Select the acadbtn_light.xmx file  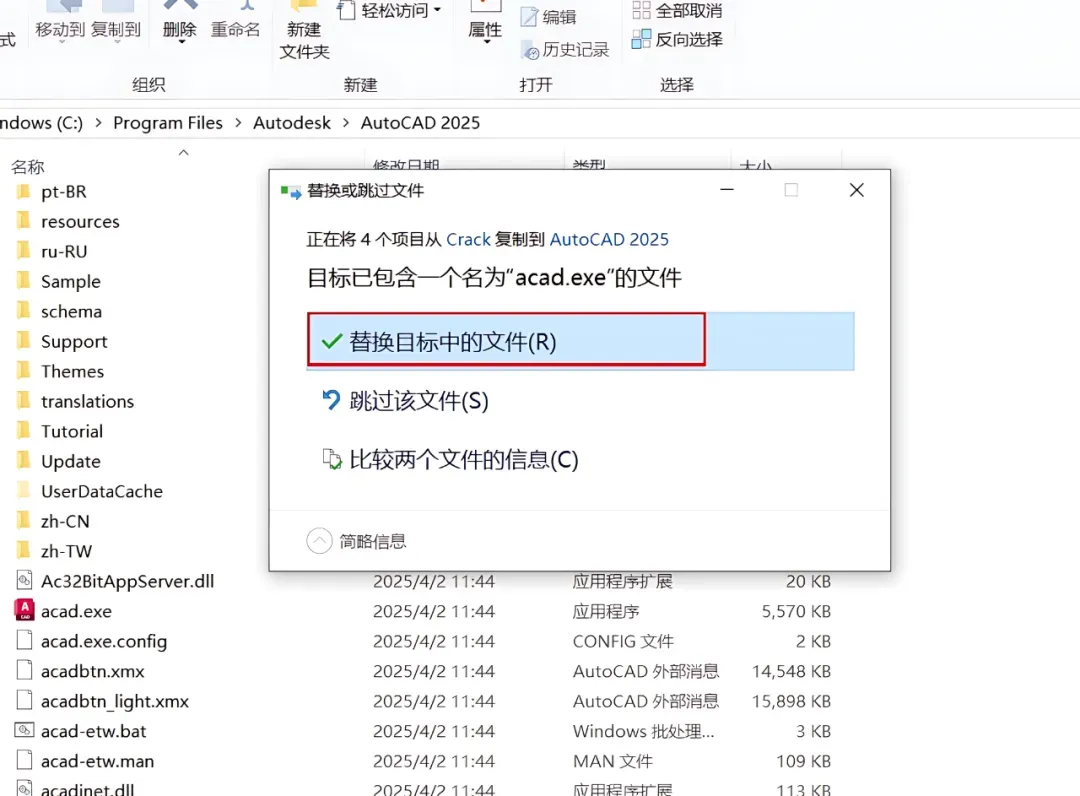114,701
